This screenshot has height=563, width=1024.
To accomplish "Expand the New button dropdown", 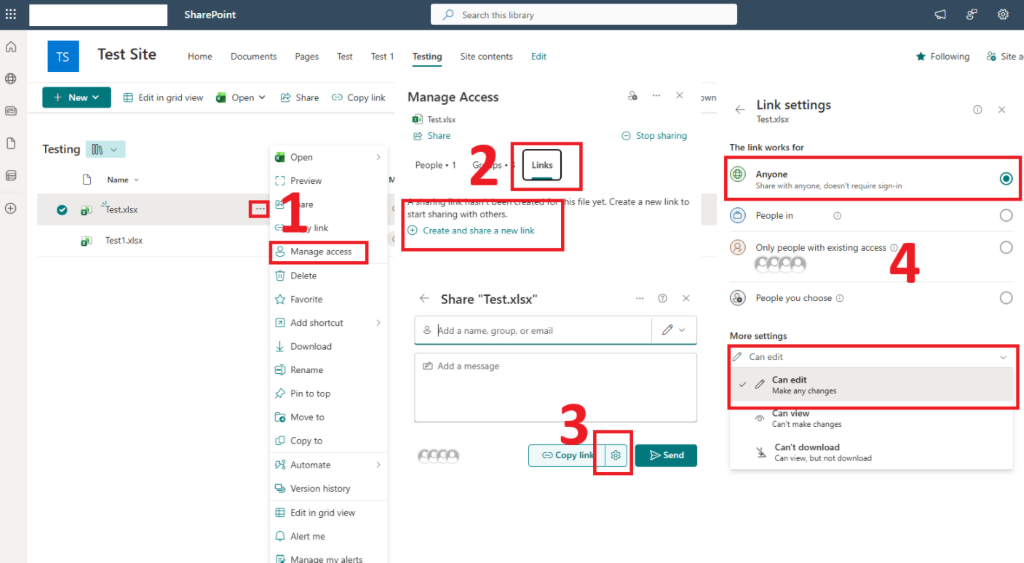I will click(x=96, y=97).
